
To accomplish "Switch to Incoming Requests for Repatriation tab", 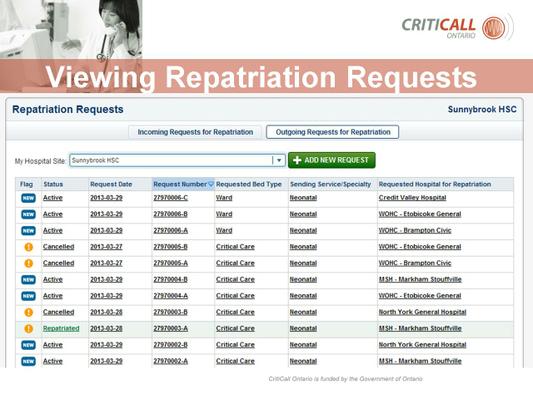I will tap(195, 132).
